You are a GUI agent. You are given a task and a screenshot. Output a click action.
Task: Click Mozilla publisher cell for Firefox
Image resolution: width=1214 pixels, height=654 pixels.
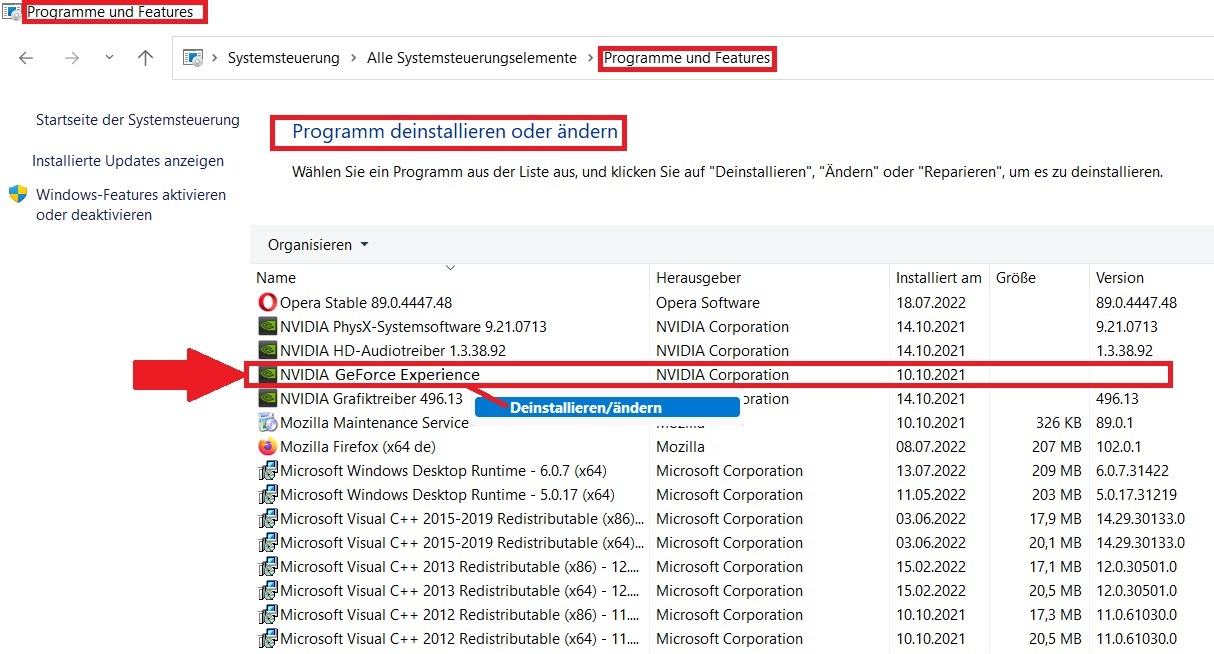tap(680, 446)
